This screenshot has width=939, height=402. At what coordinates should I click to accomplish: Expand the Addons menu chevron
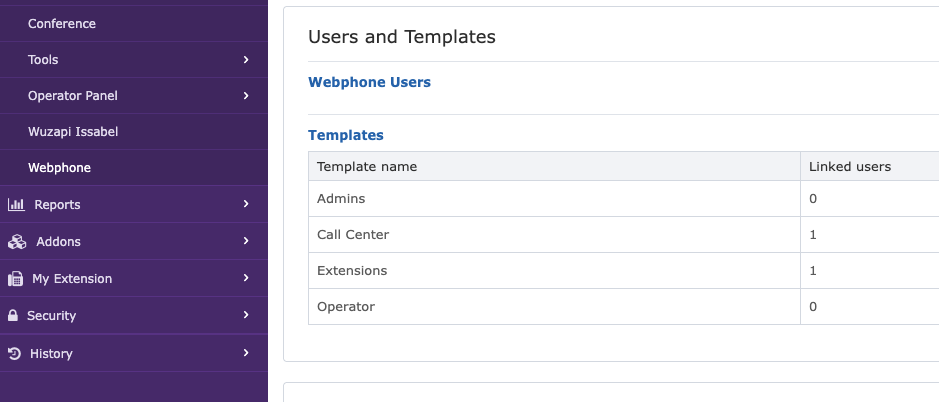(246, 241)
